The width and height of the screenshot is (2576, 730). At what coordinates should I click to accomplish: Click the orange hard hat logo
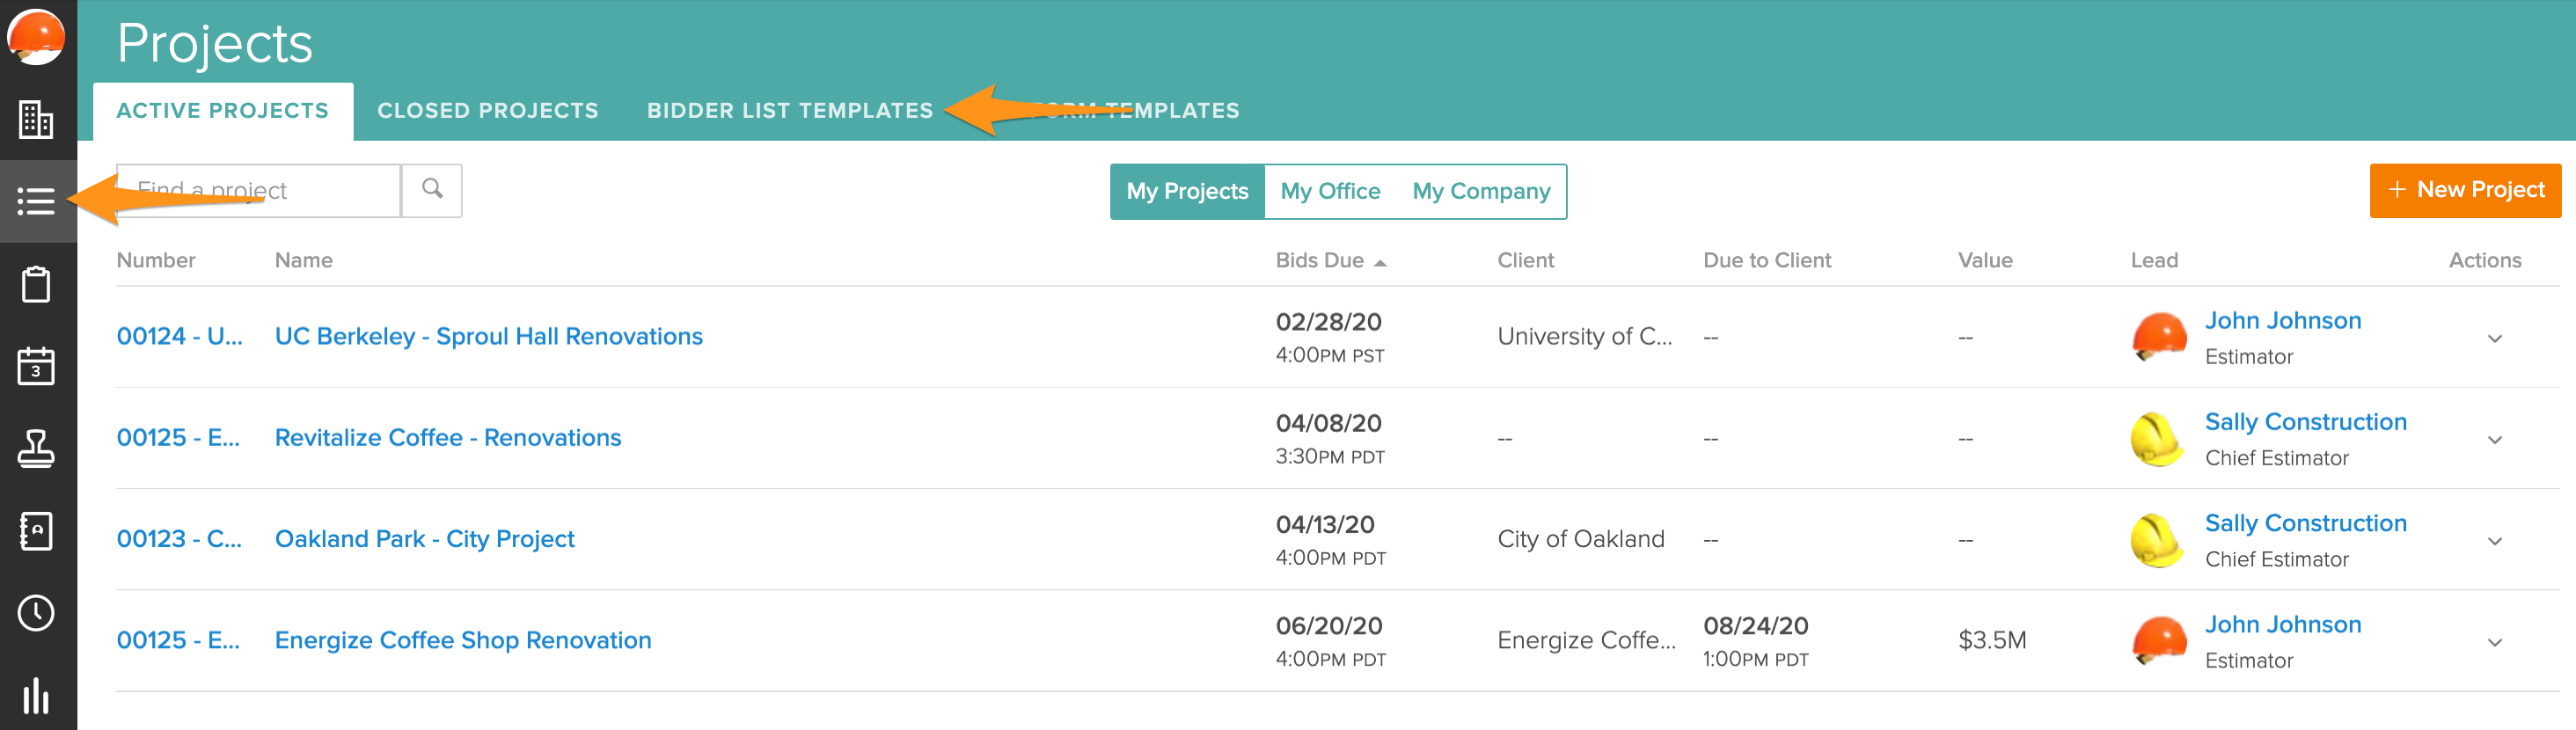pyautogui.click(x=36, y=37)
